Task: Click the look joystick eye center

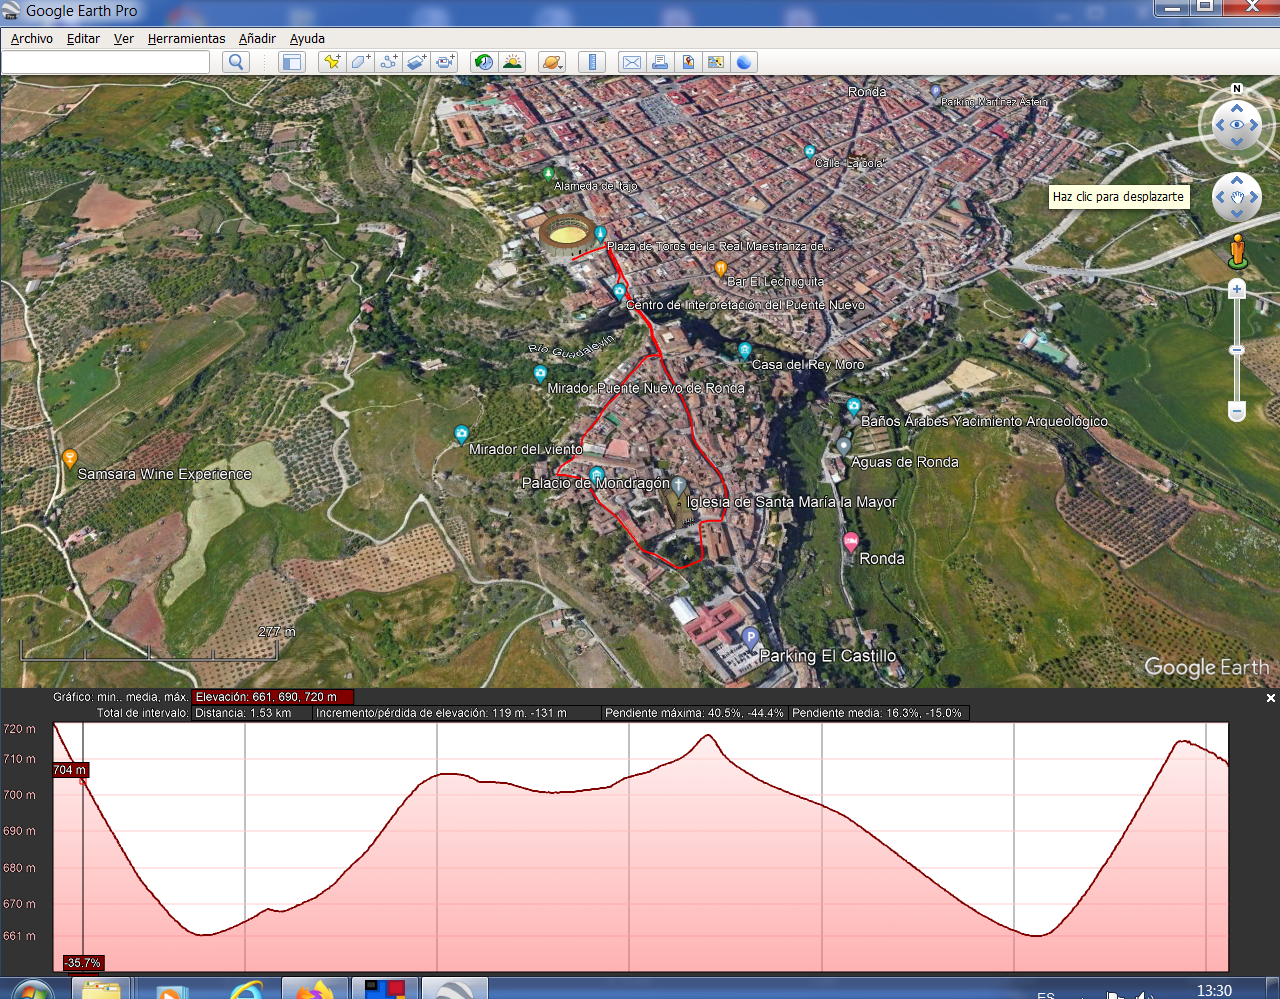Action: (1237, 125)
